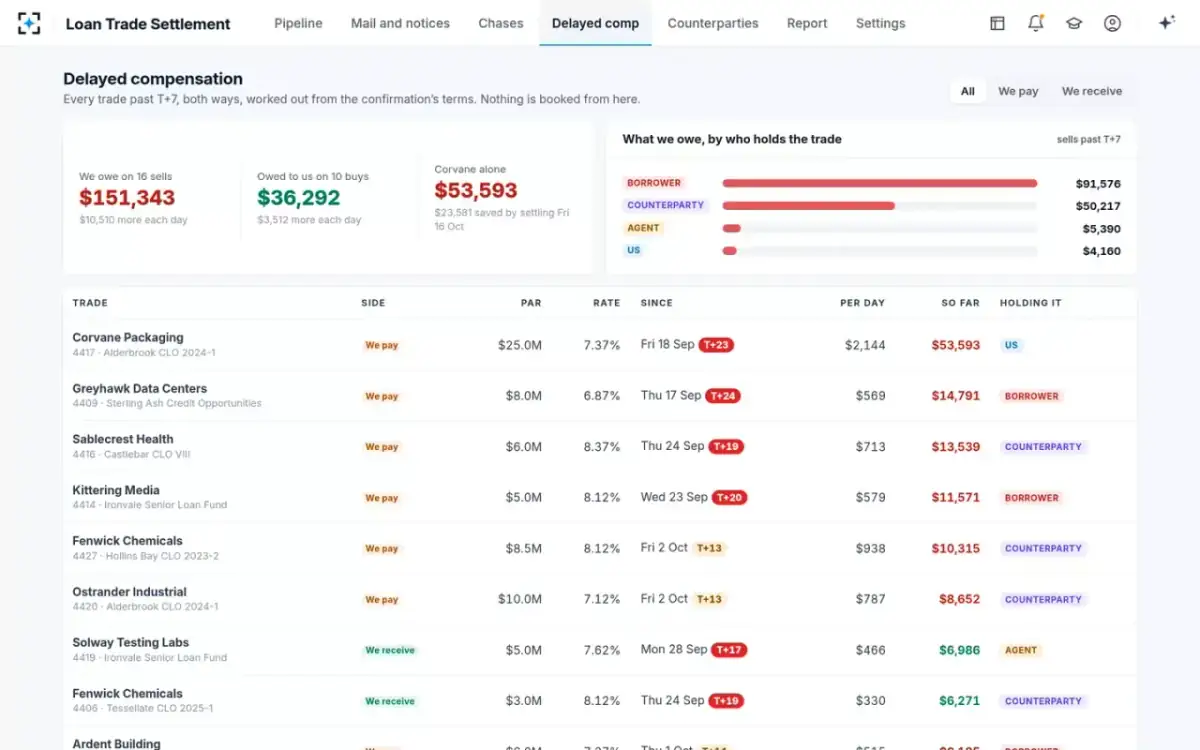
Task: Filter to We pay trades
Action: pyautogui.click(x=1018, y=91)
